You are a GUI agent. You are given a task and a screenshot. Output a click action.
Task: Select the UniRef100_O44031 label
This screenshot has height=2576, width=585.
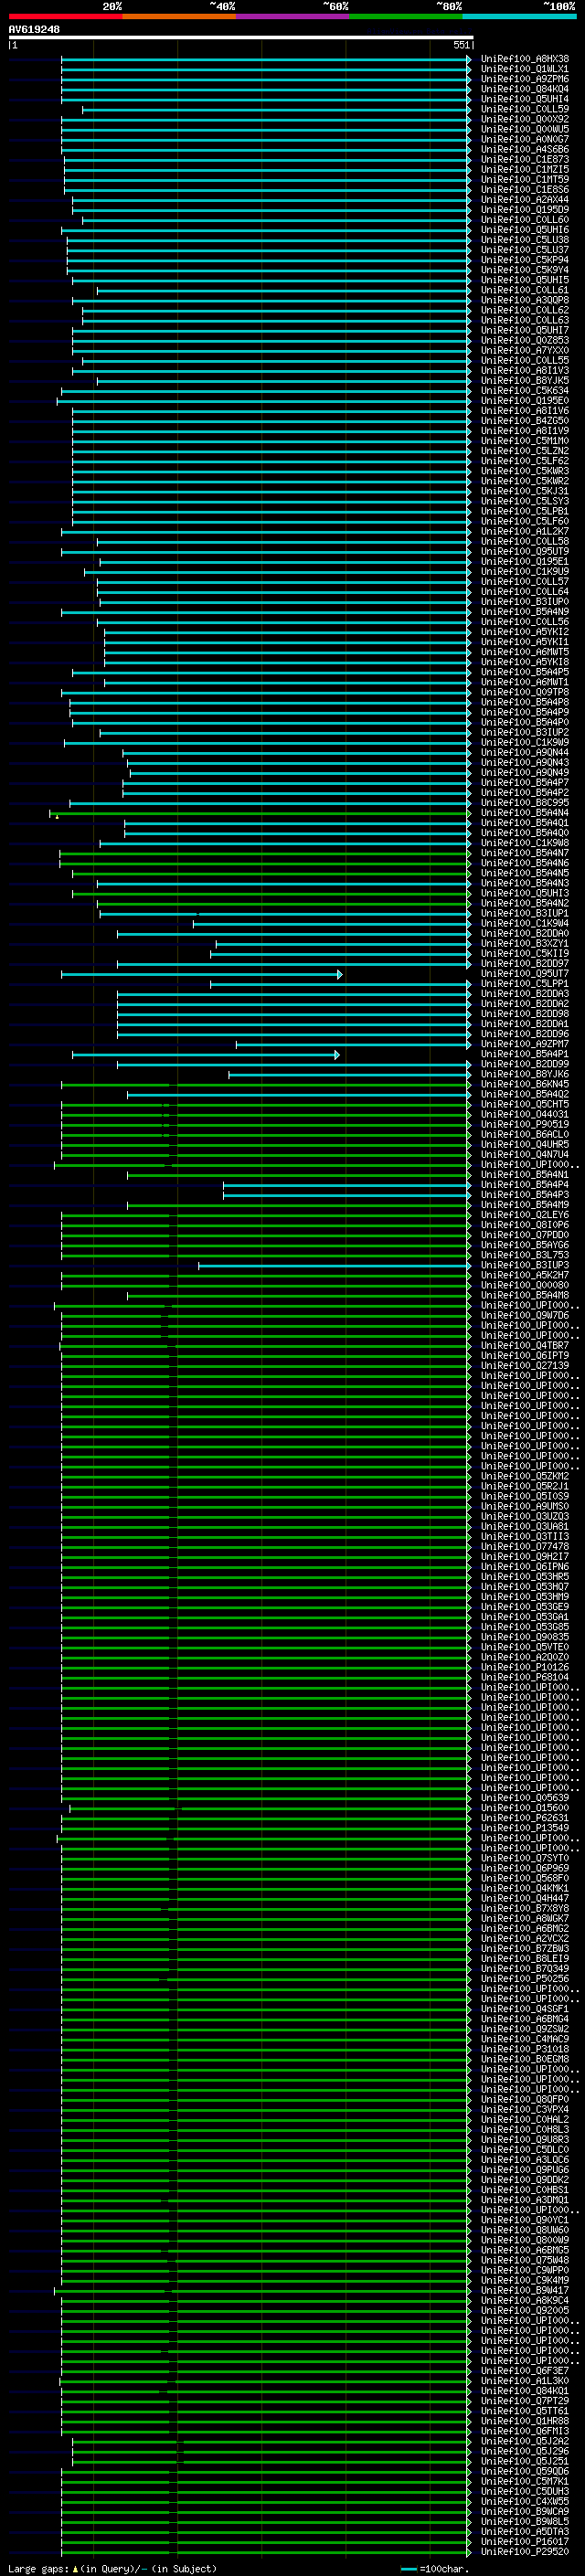(525, 1115)
